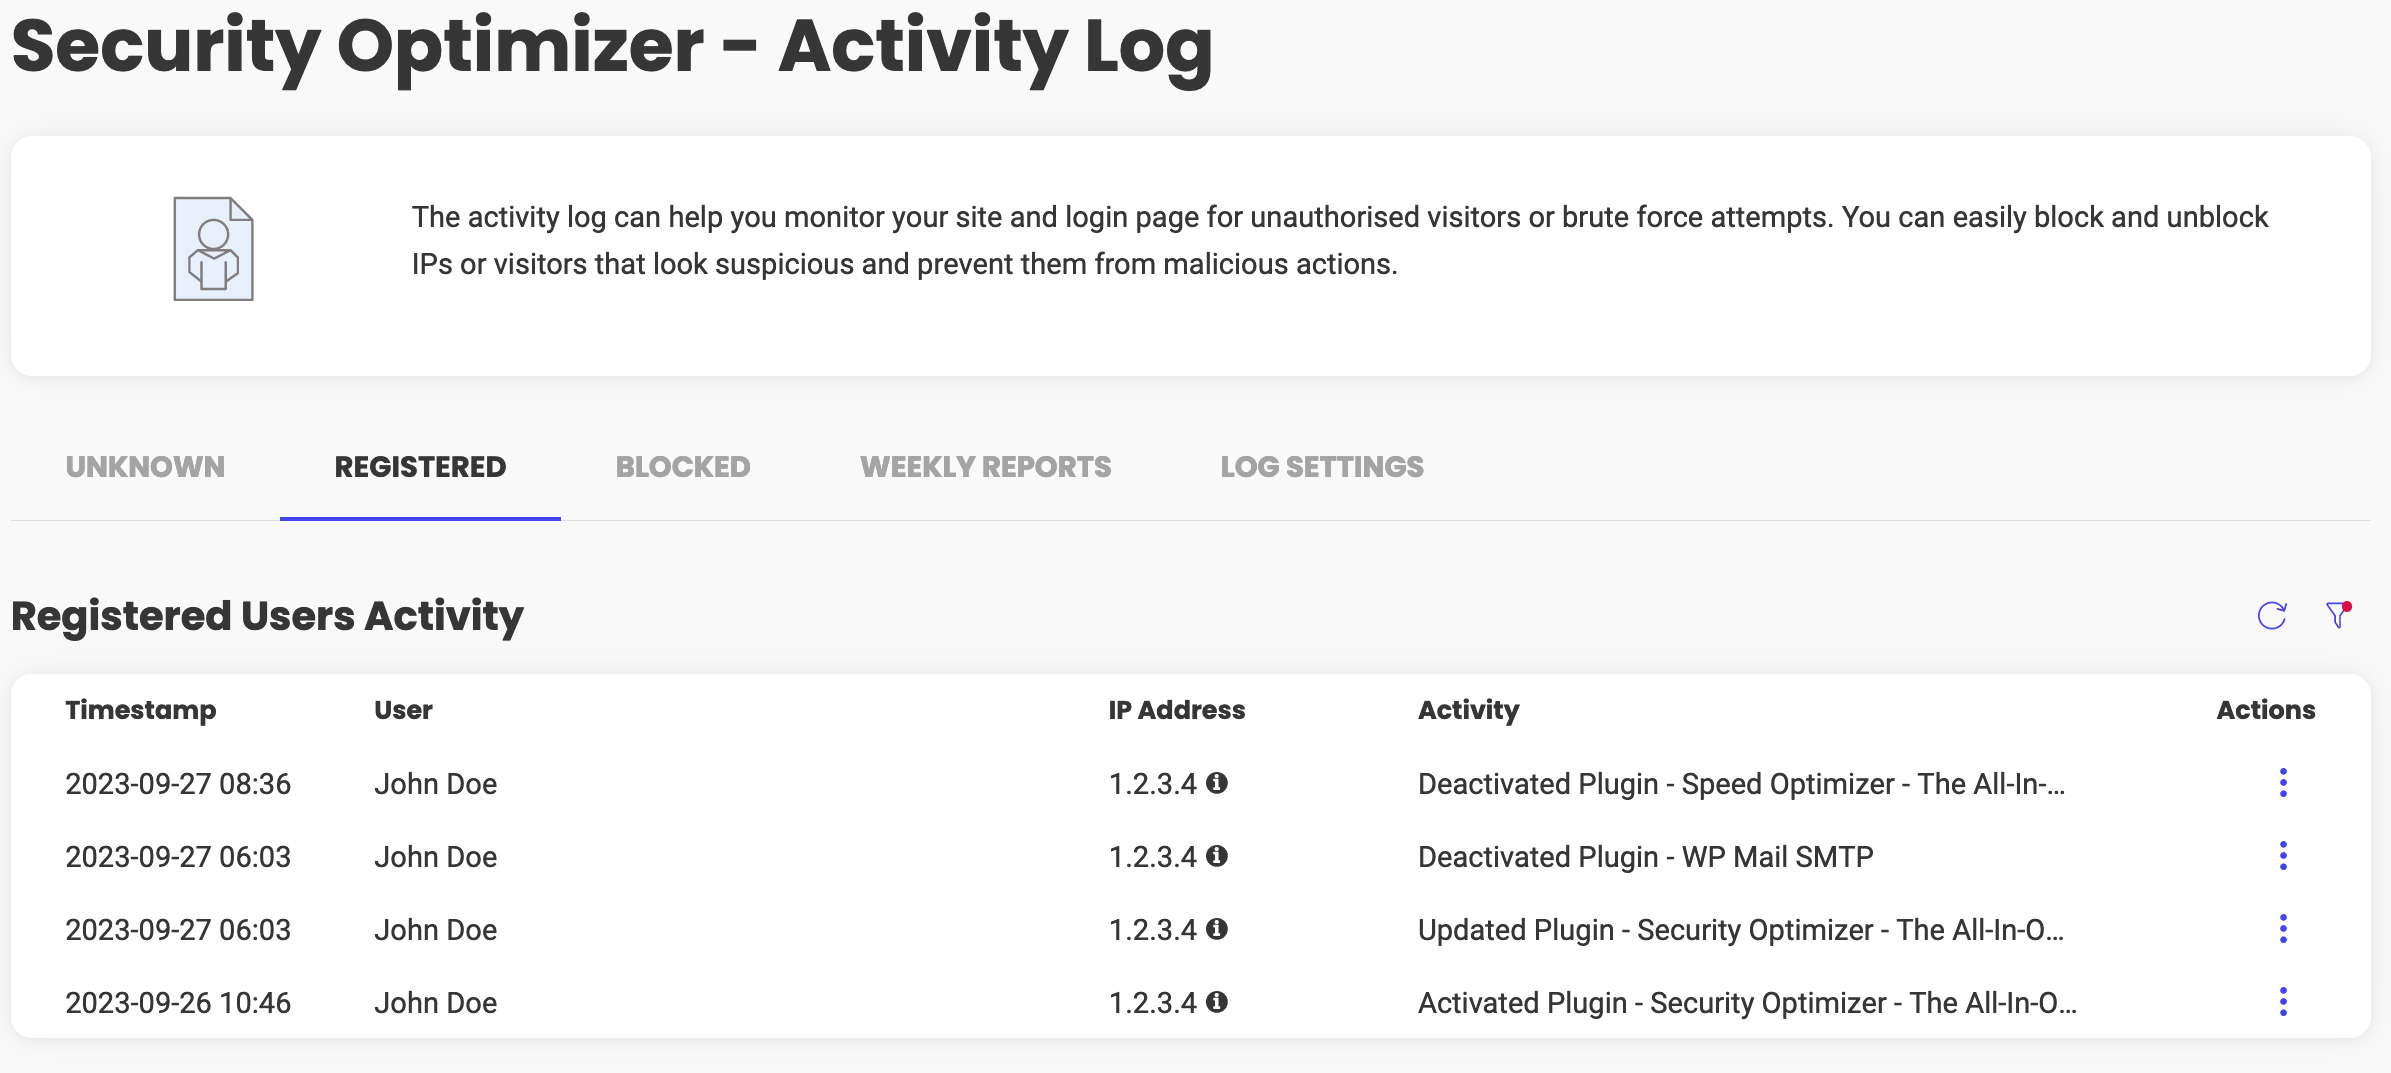Click 'Deactivated Plugin - Speed Optimizer' activity text
This screenshot has width=2391, height=1073.
[1741, 784]
